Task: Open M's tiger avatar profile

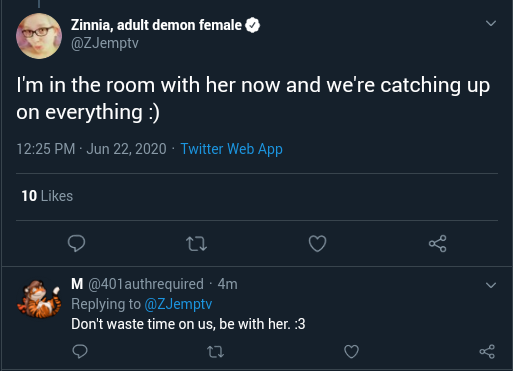Action: point(39,299)
